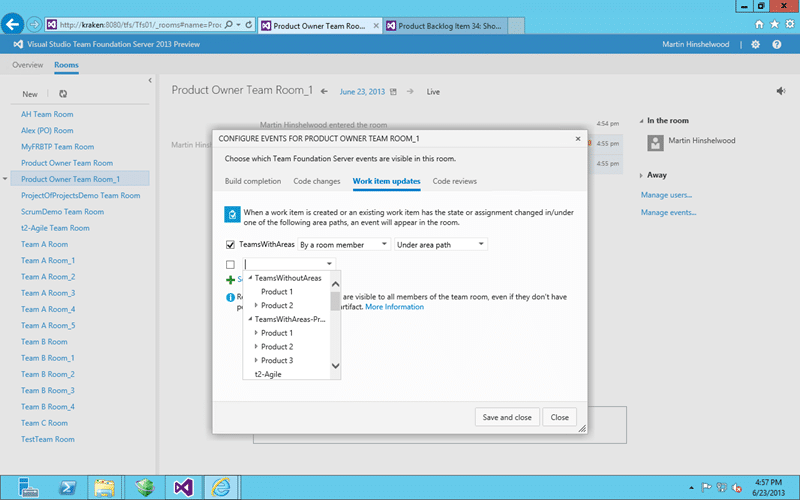The image size is (800, 500).
Task: Switch to Code changes tab
Action: tap(317, 181)
